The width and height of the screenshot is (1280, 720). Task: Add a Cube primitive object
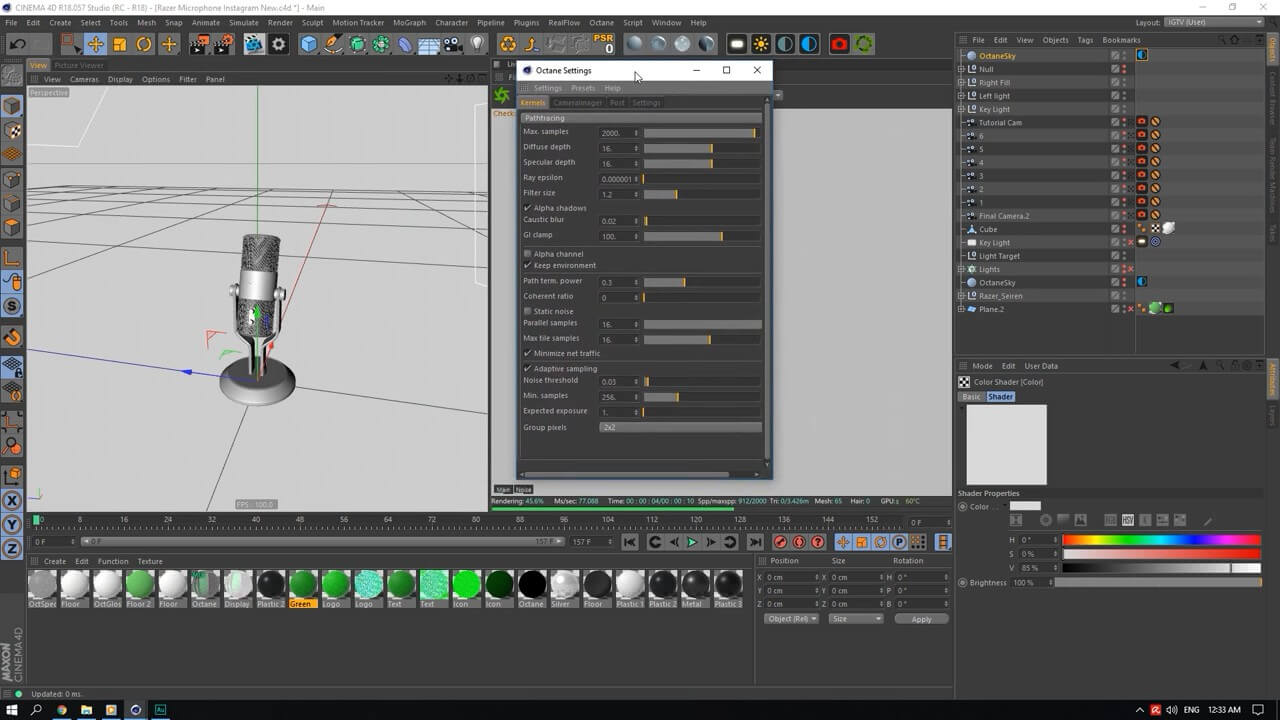coord(309,44)
